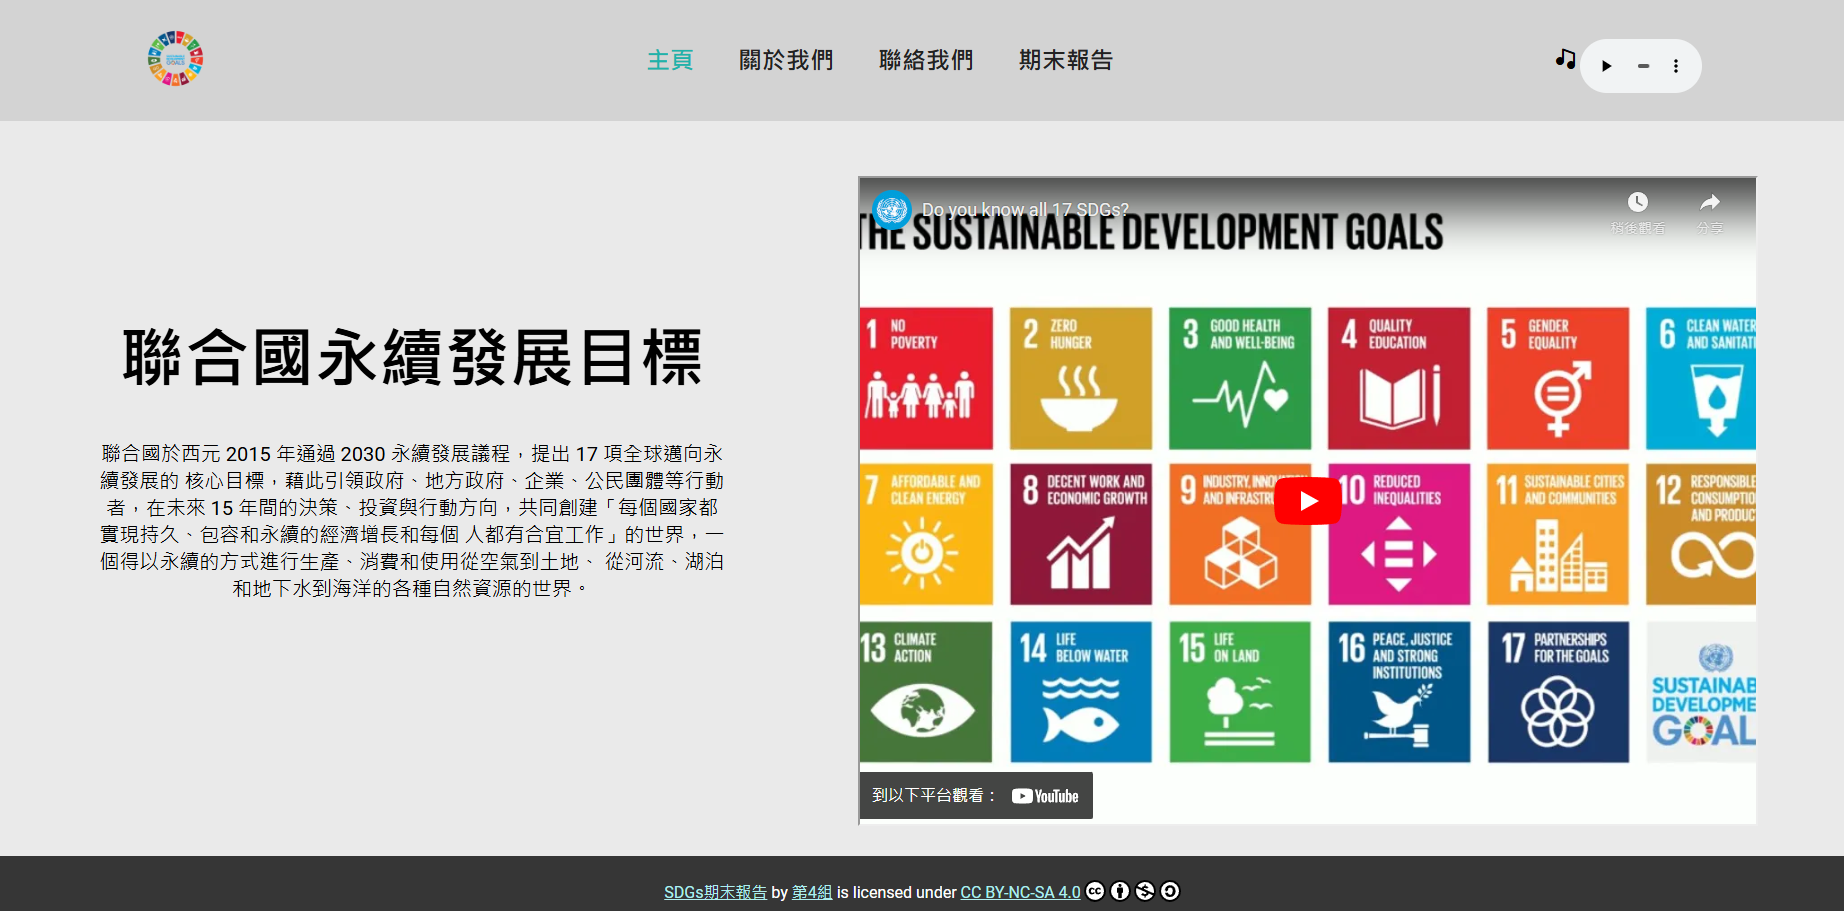This screenshot has height=911, width=1844.
Task: Click the SDG color wheel logo
Action: coord(175,59)
